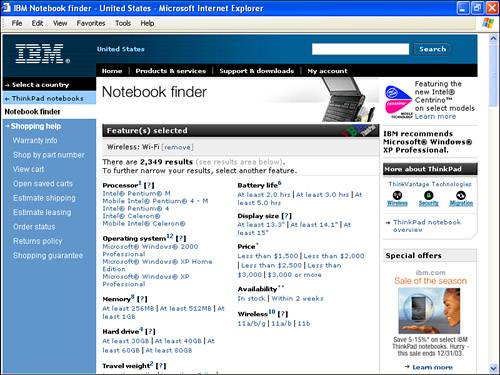Select price Less than $2,000
This screenshot has width=500, height=375.
[x=334, y=256]
